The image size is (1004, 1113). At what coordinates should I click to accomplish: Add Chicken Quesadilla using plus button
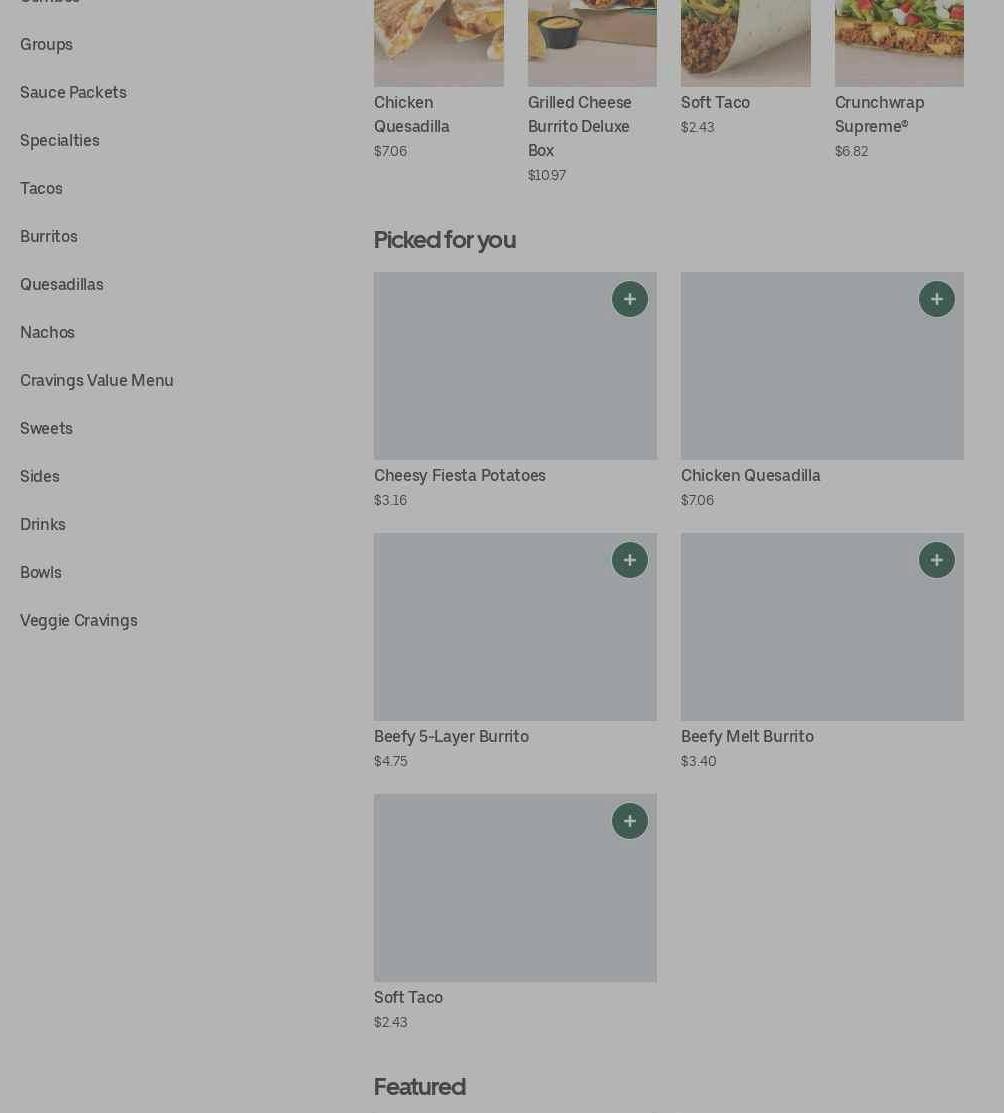937,299
